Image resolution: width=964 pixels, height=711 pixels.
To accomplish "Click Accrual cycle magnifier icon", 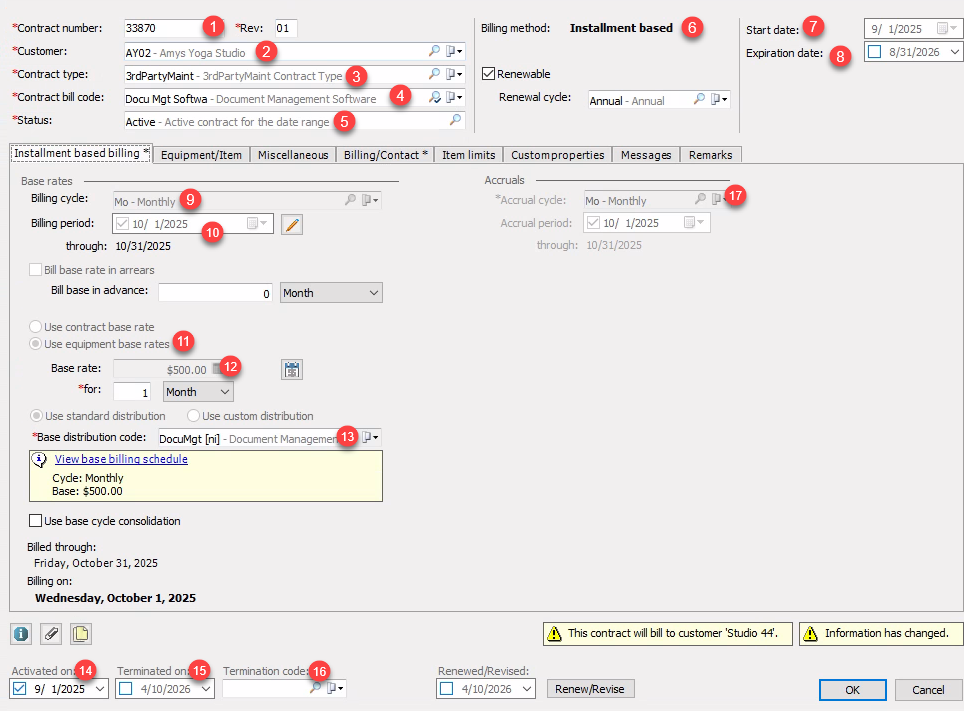I will point(700,199).
